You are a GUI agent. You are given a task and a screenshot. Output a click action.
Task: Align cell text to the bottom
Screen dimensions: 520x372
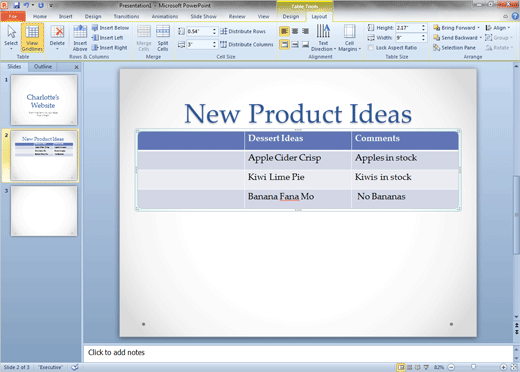pyautogui.click(x=305, y=44)
